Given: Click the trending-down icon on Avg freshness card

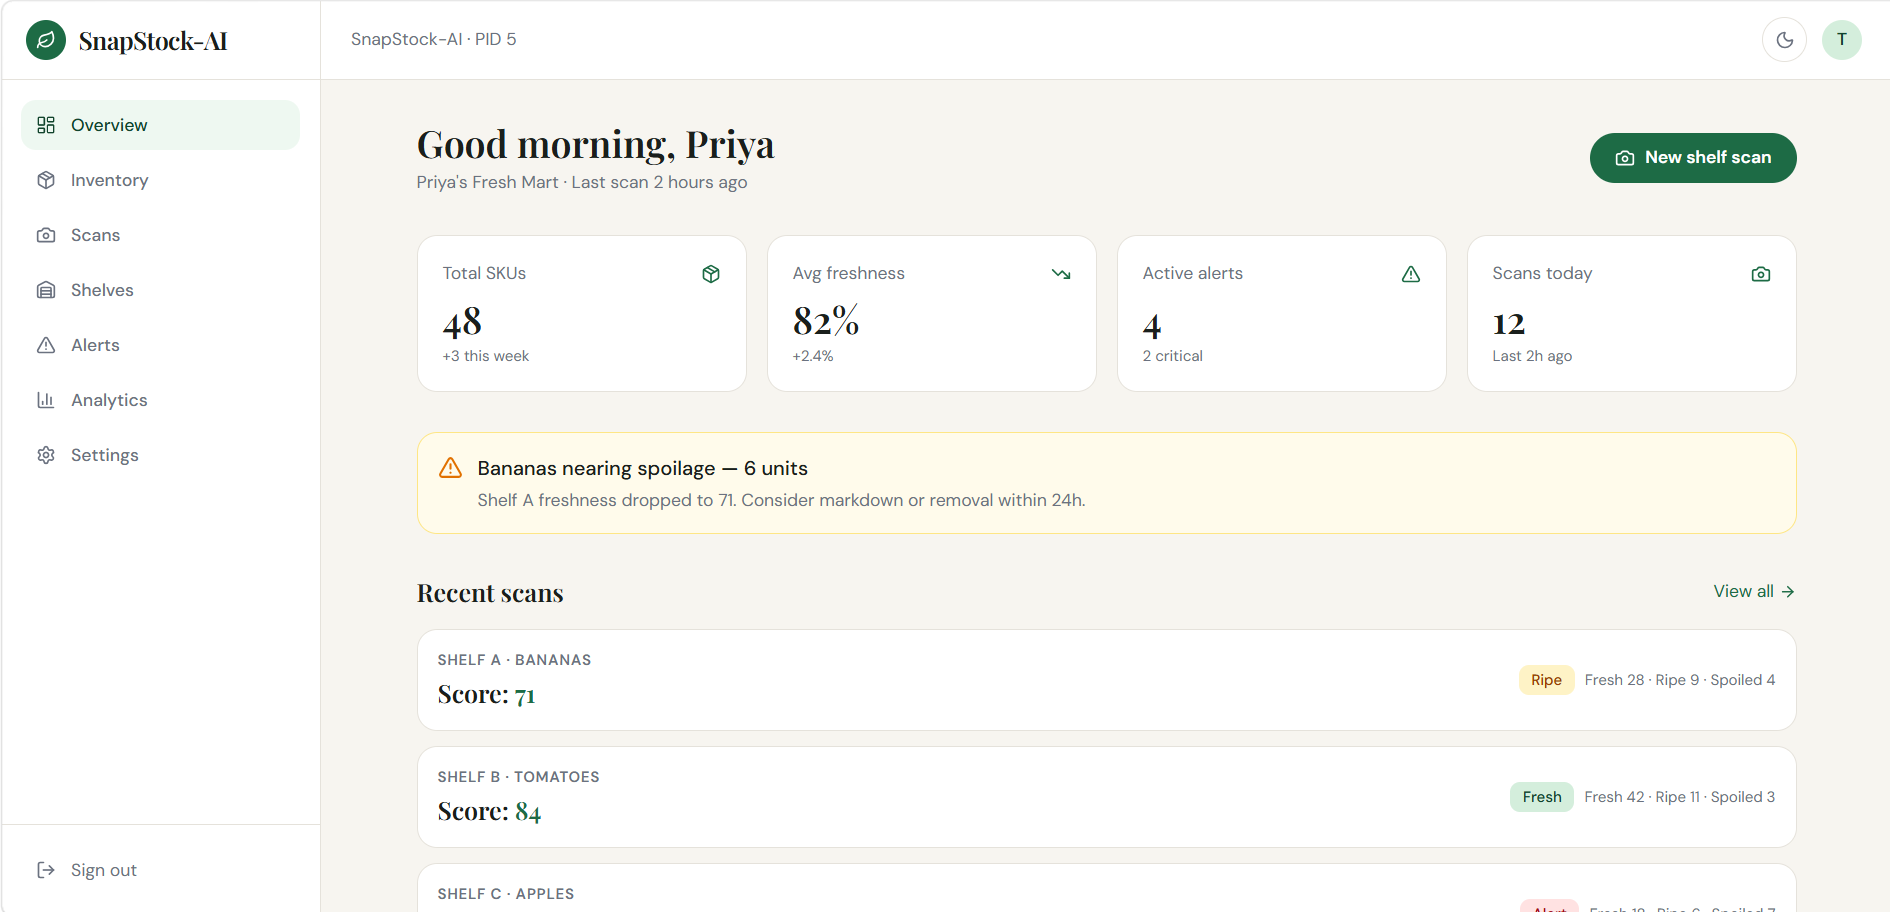Looking at the screenshot, I should [x=1061, y=274].
